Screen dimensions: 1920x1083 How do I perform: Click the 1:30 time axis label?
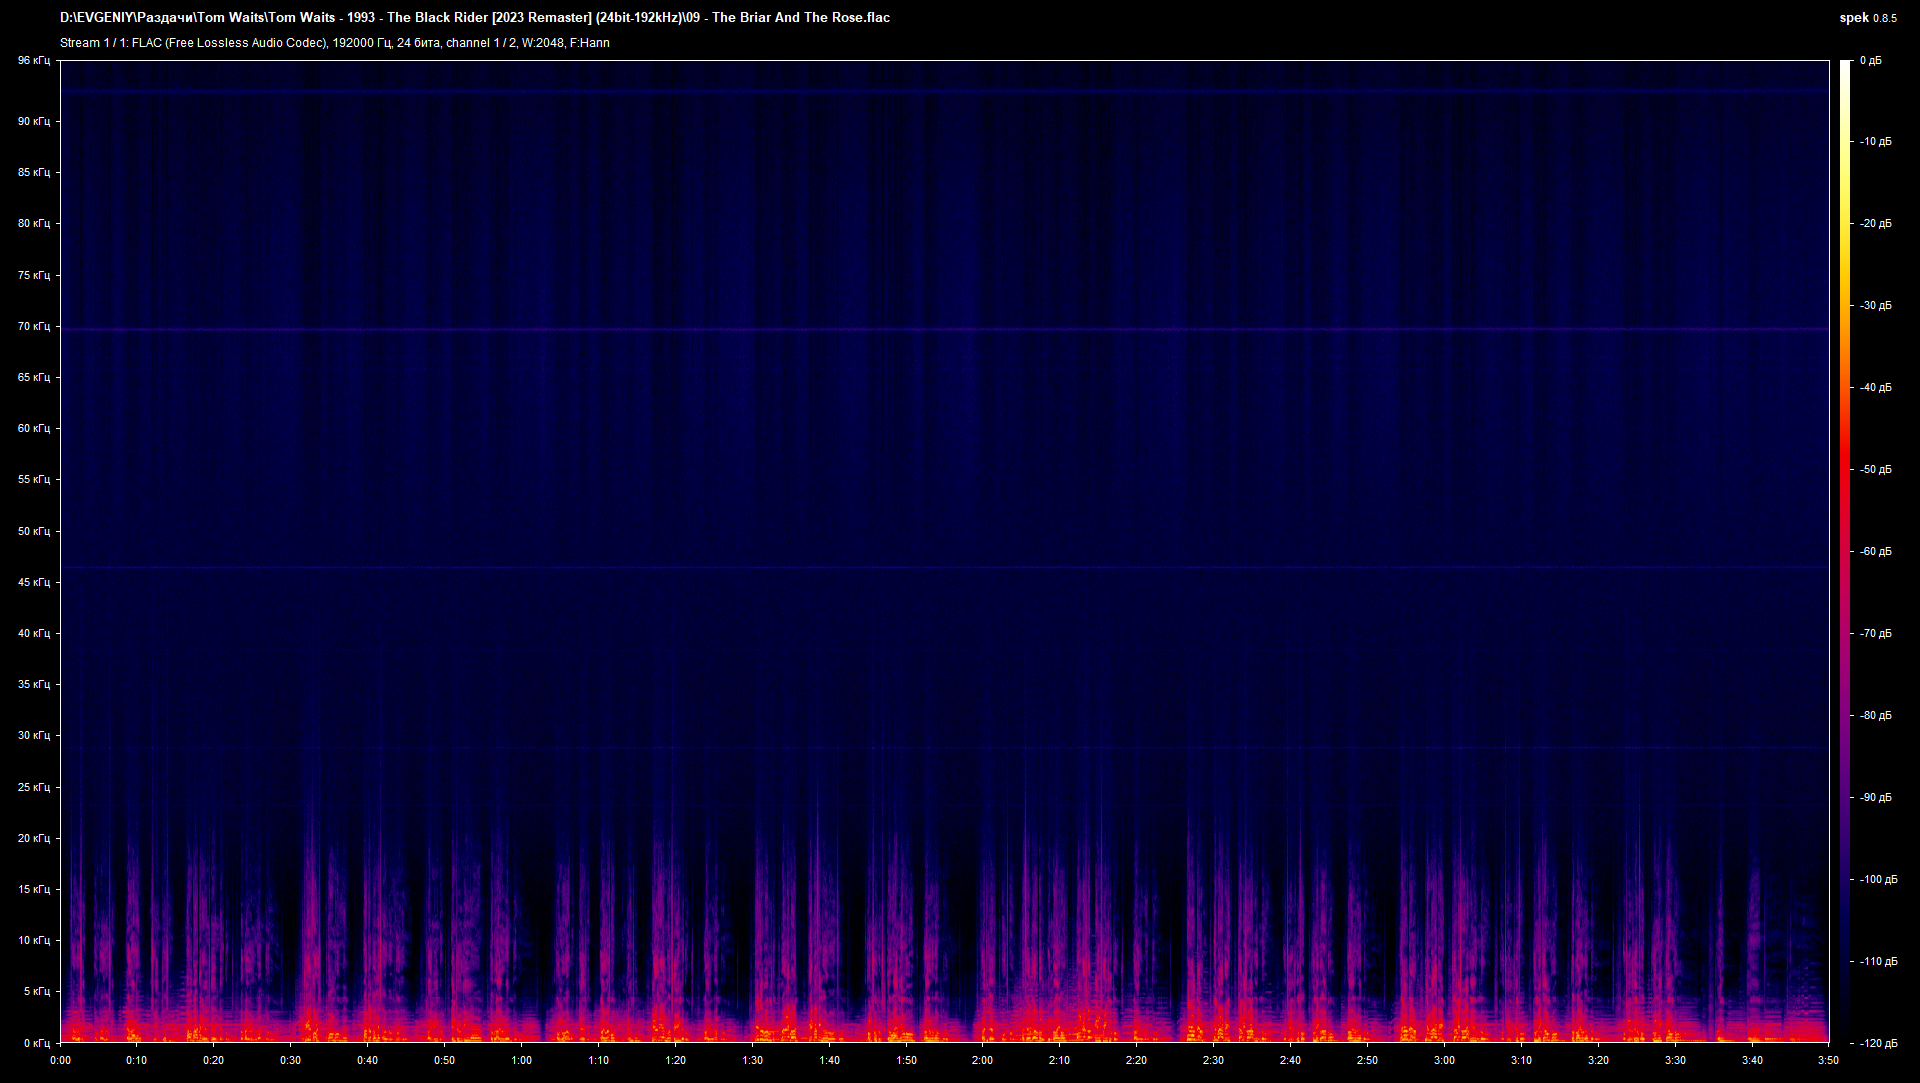click(753, 1061)
